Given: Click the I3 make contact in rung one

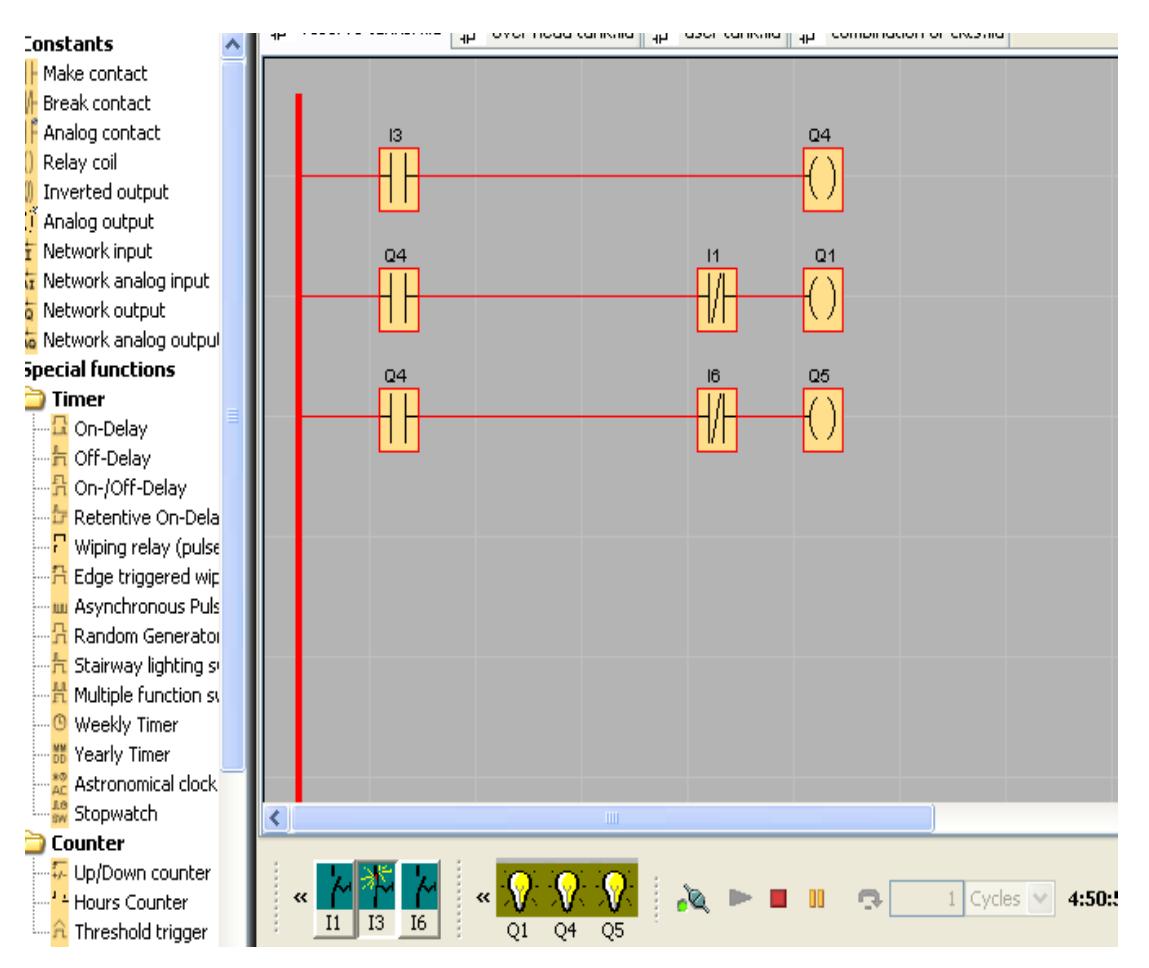Looking at the screenshot, I should tap(399, 180).
